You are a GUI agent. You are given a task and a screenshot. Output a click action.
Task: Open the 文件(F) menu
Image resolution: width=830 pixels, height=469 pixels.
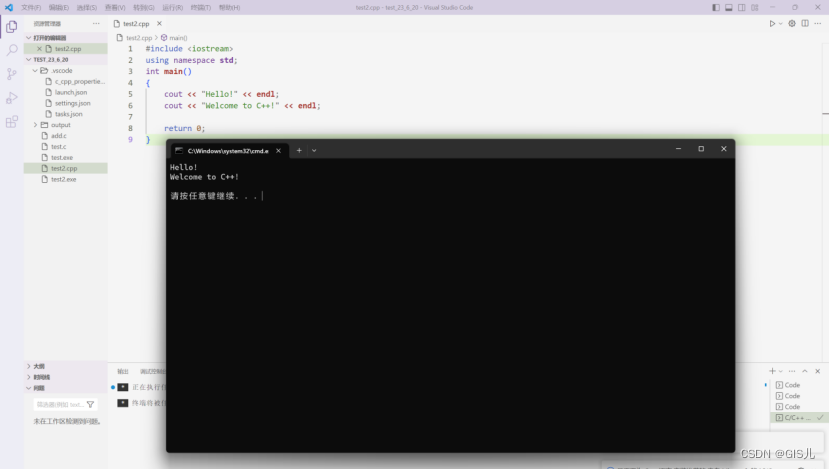pos(31,7)
